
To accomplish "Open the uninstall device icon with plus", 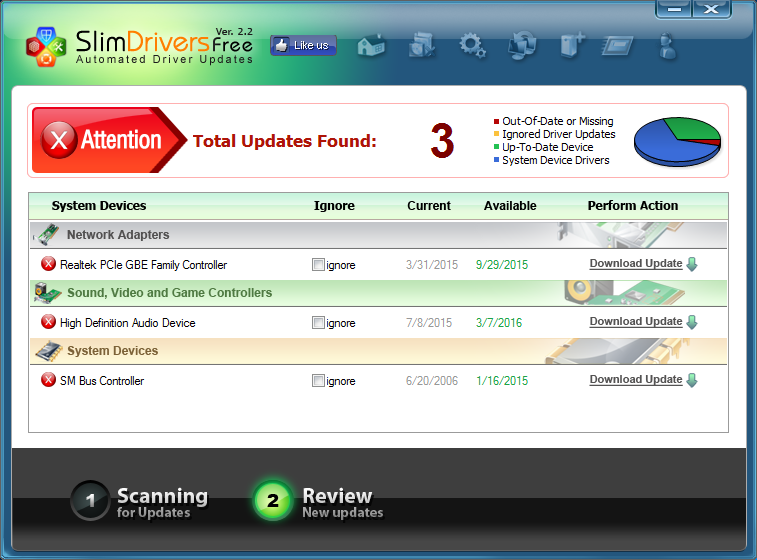I will 572,46.
